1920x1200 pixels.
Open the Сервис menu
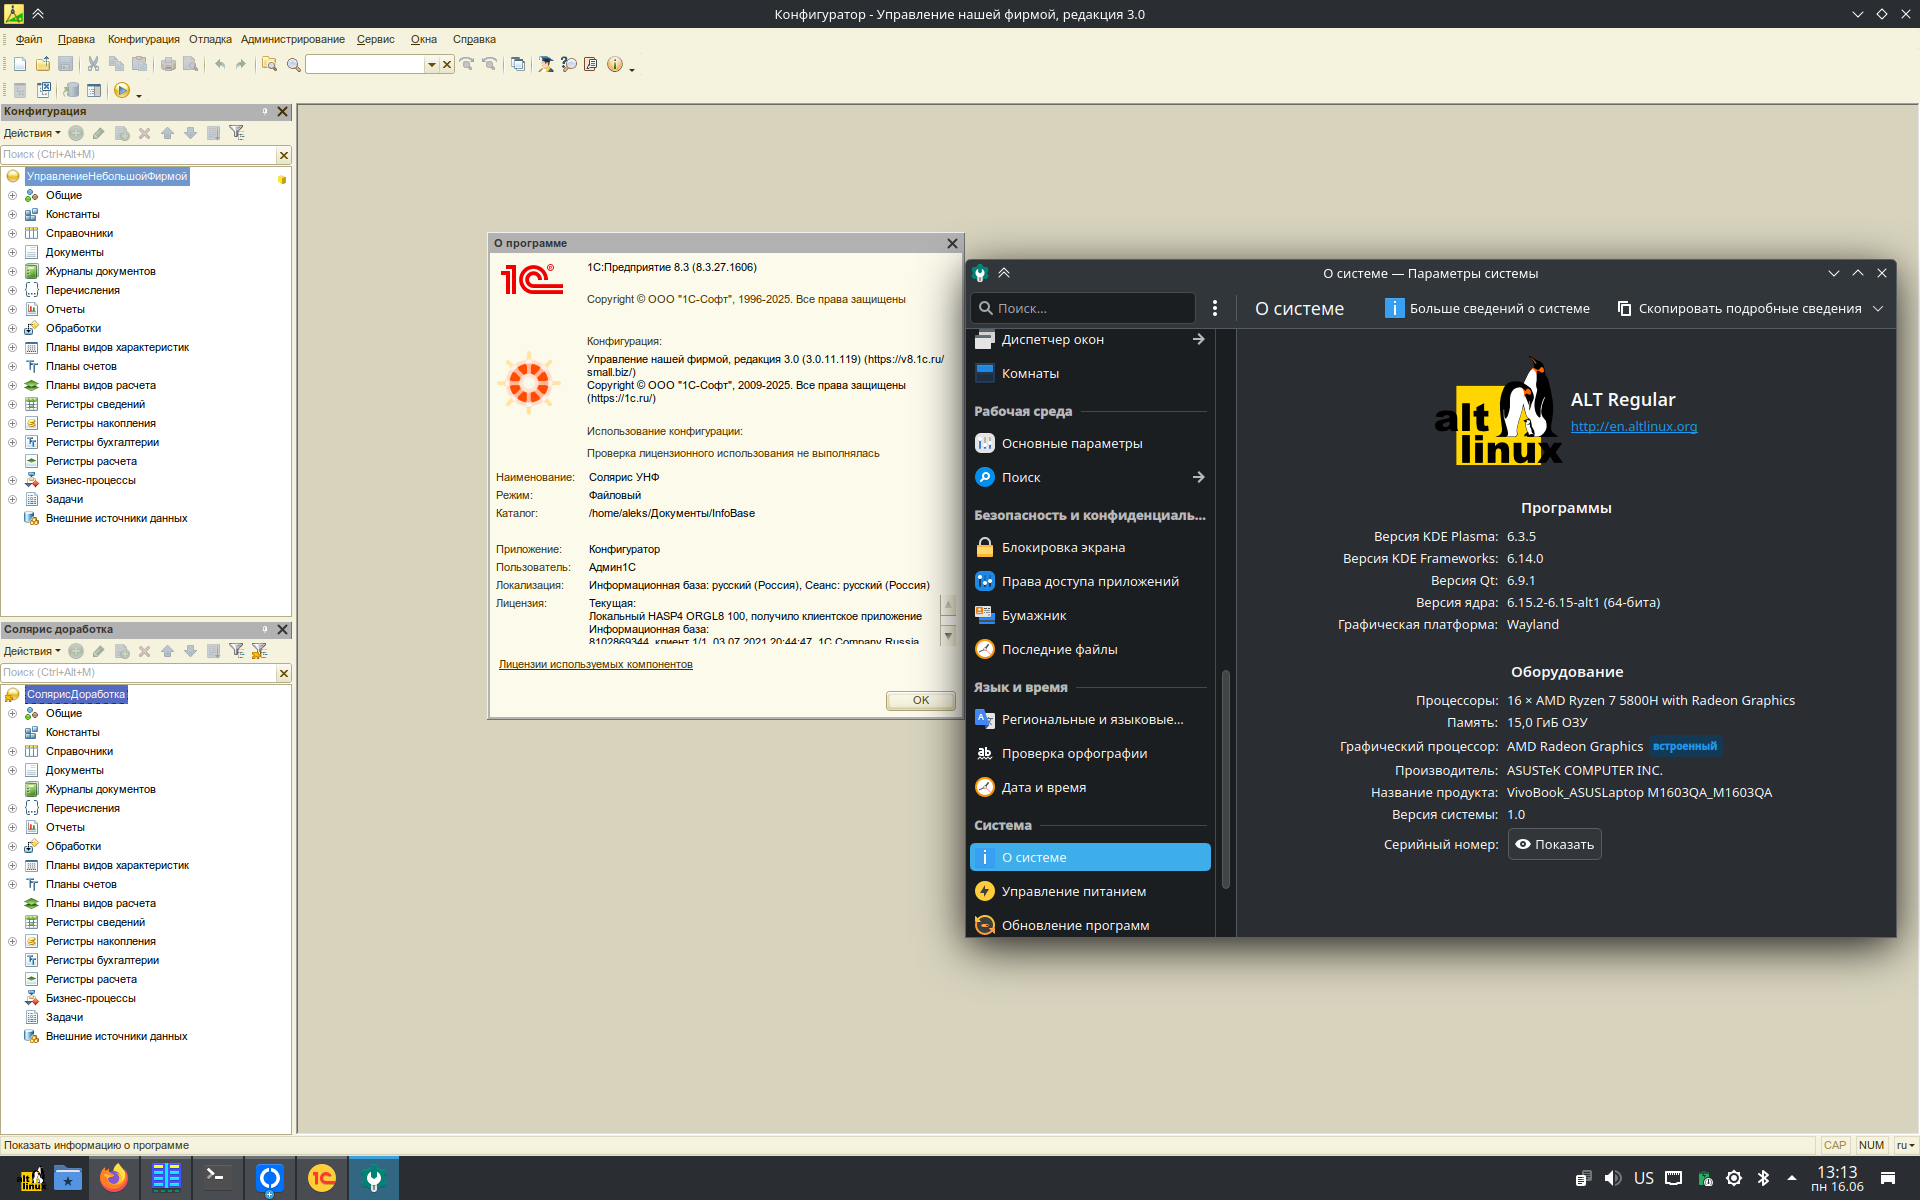click(376, 39)
